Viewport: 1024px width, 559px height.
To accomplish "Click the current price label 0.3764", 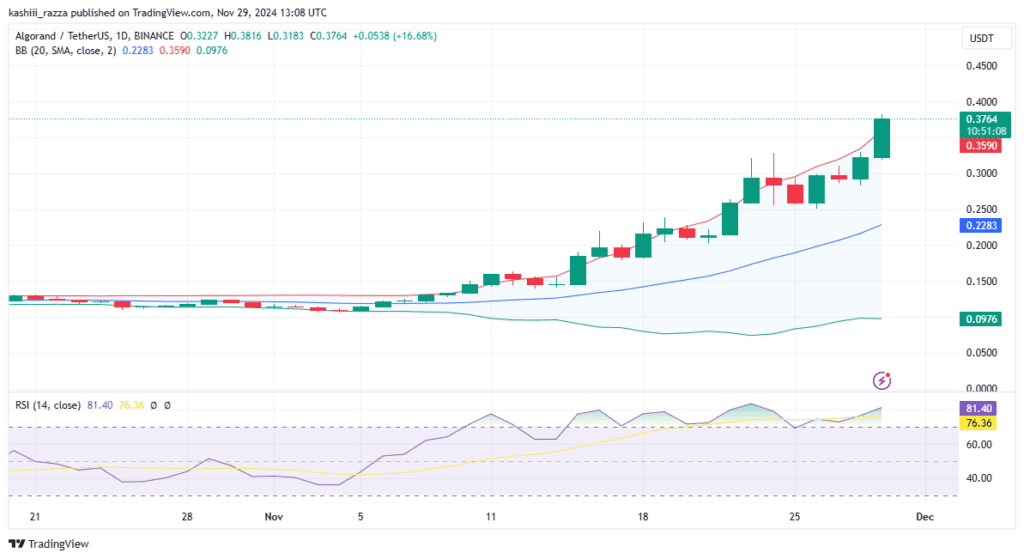I will [982, 119].
